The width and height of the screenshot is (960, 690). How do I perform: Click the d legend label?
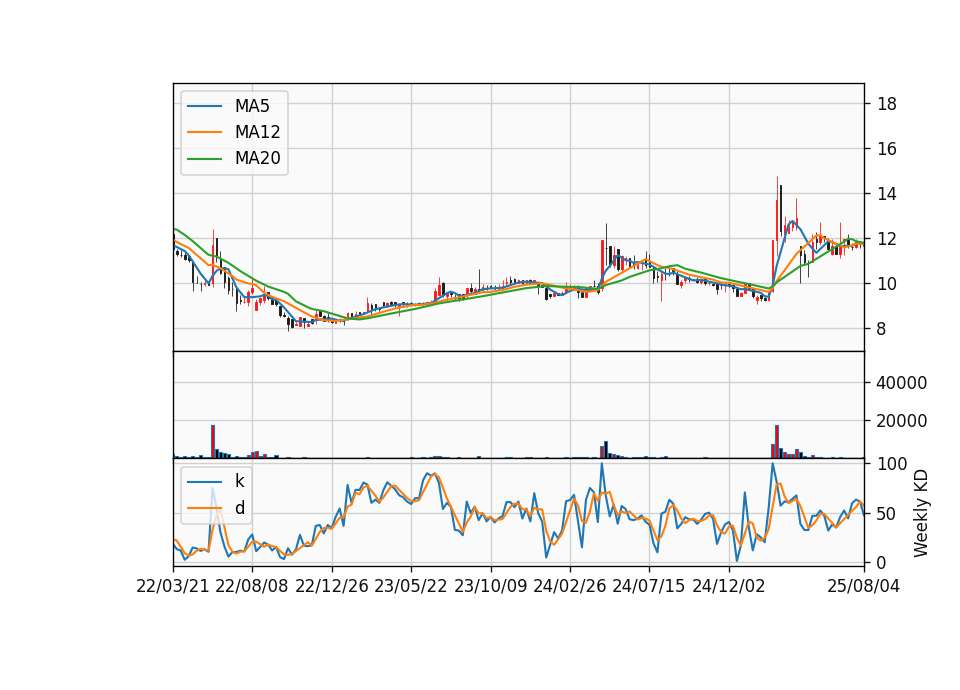pos(240,508)
